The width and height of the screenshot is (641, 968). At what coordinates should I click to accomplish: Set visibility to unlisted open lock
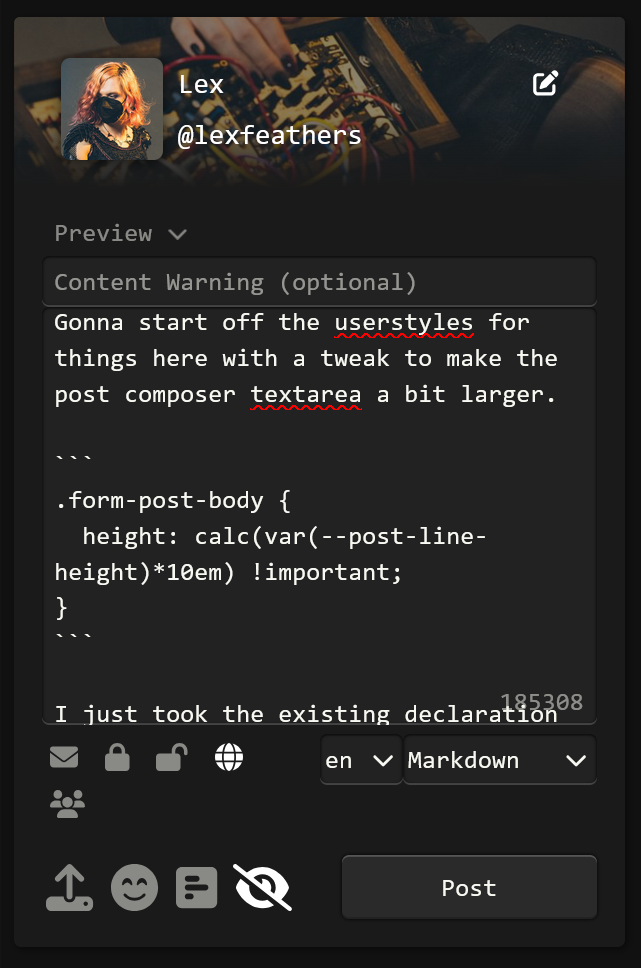point(172,759)
